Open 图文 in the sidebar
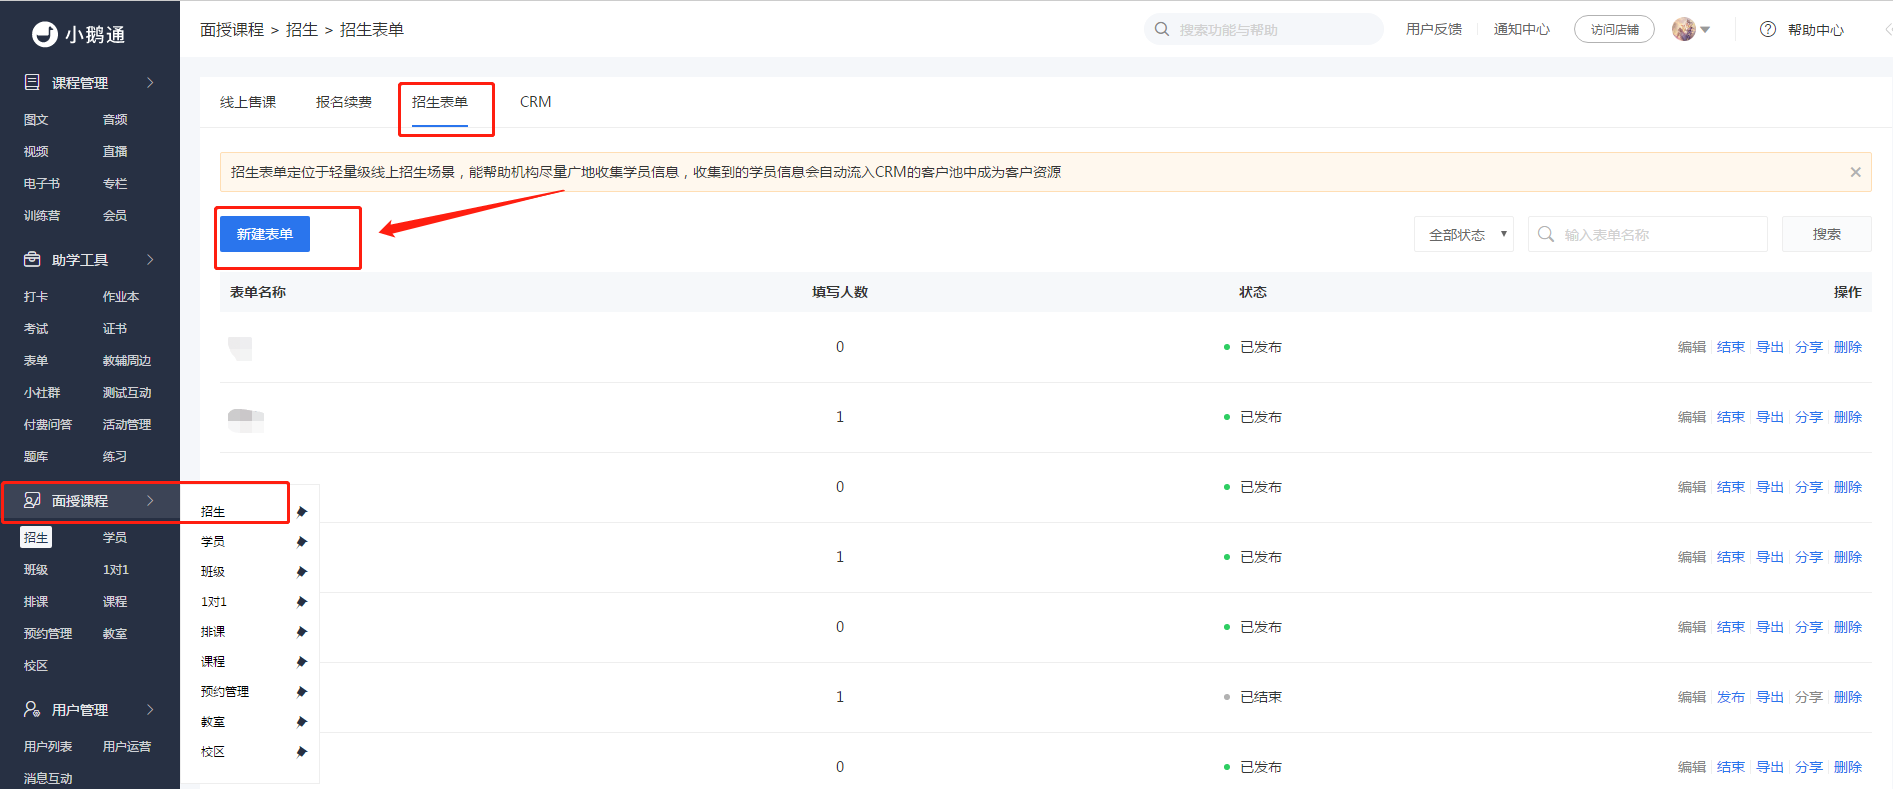The height and width of the screenshot is (789, 1893). (x=36, y=120)
